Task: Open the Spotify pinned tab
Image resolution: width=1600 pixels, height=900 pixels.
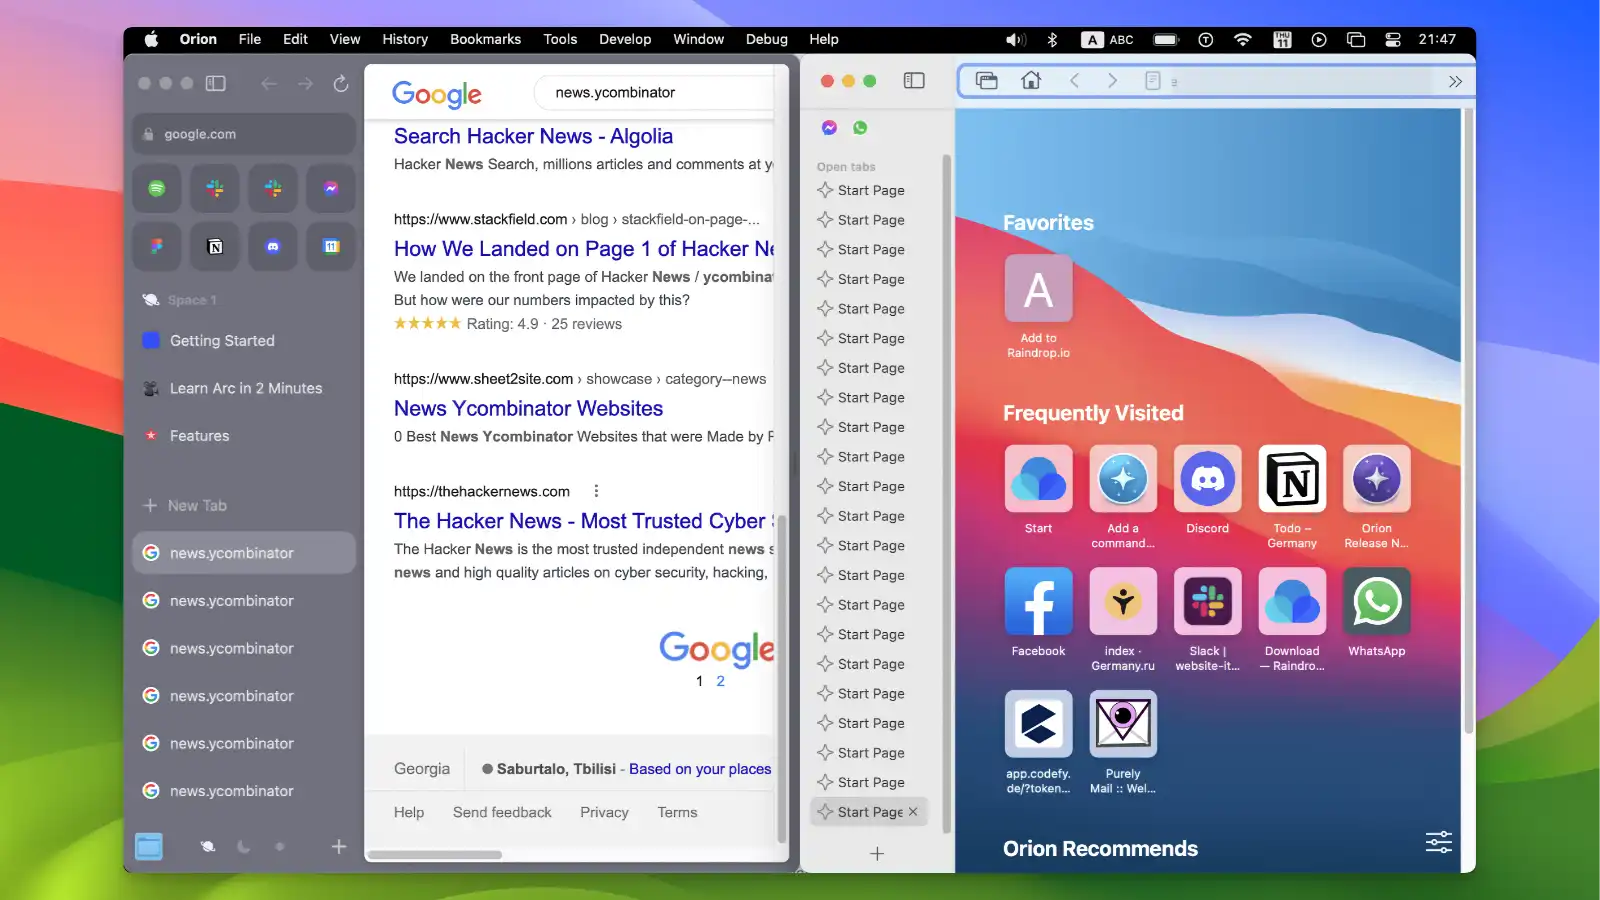Action: [156, 188]
